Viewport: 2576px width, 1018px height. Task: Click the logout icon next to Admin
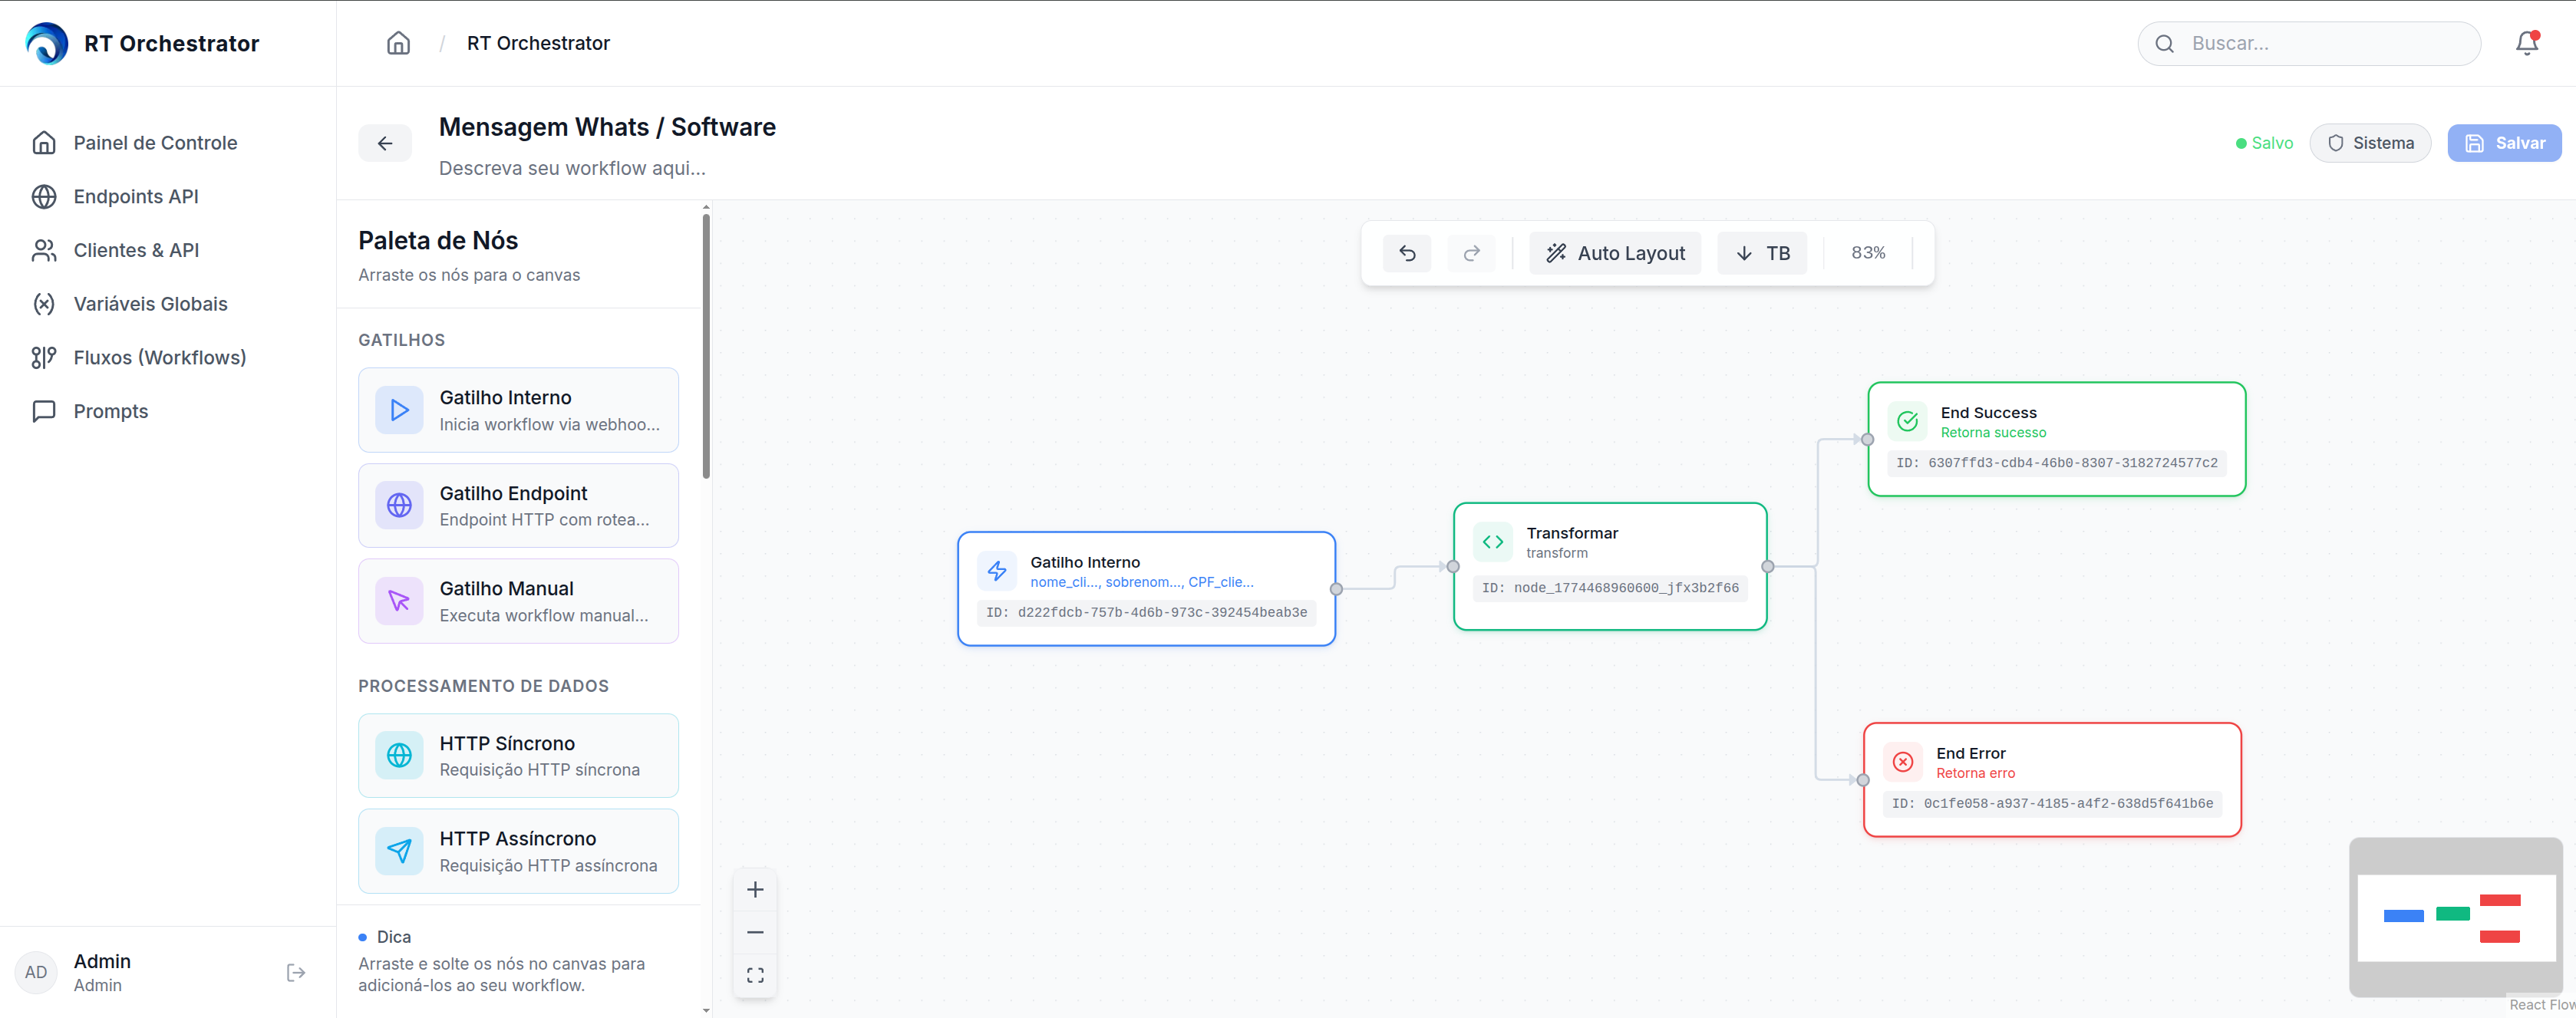pos(296,972)
